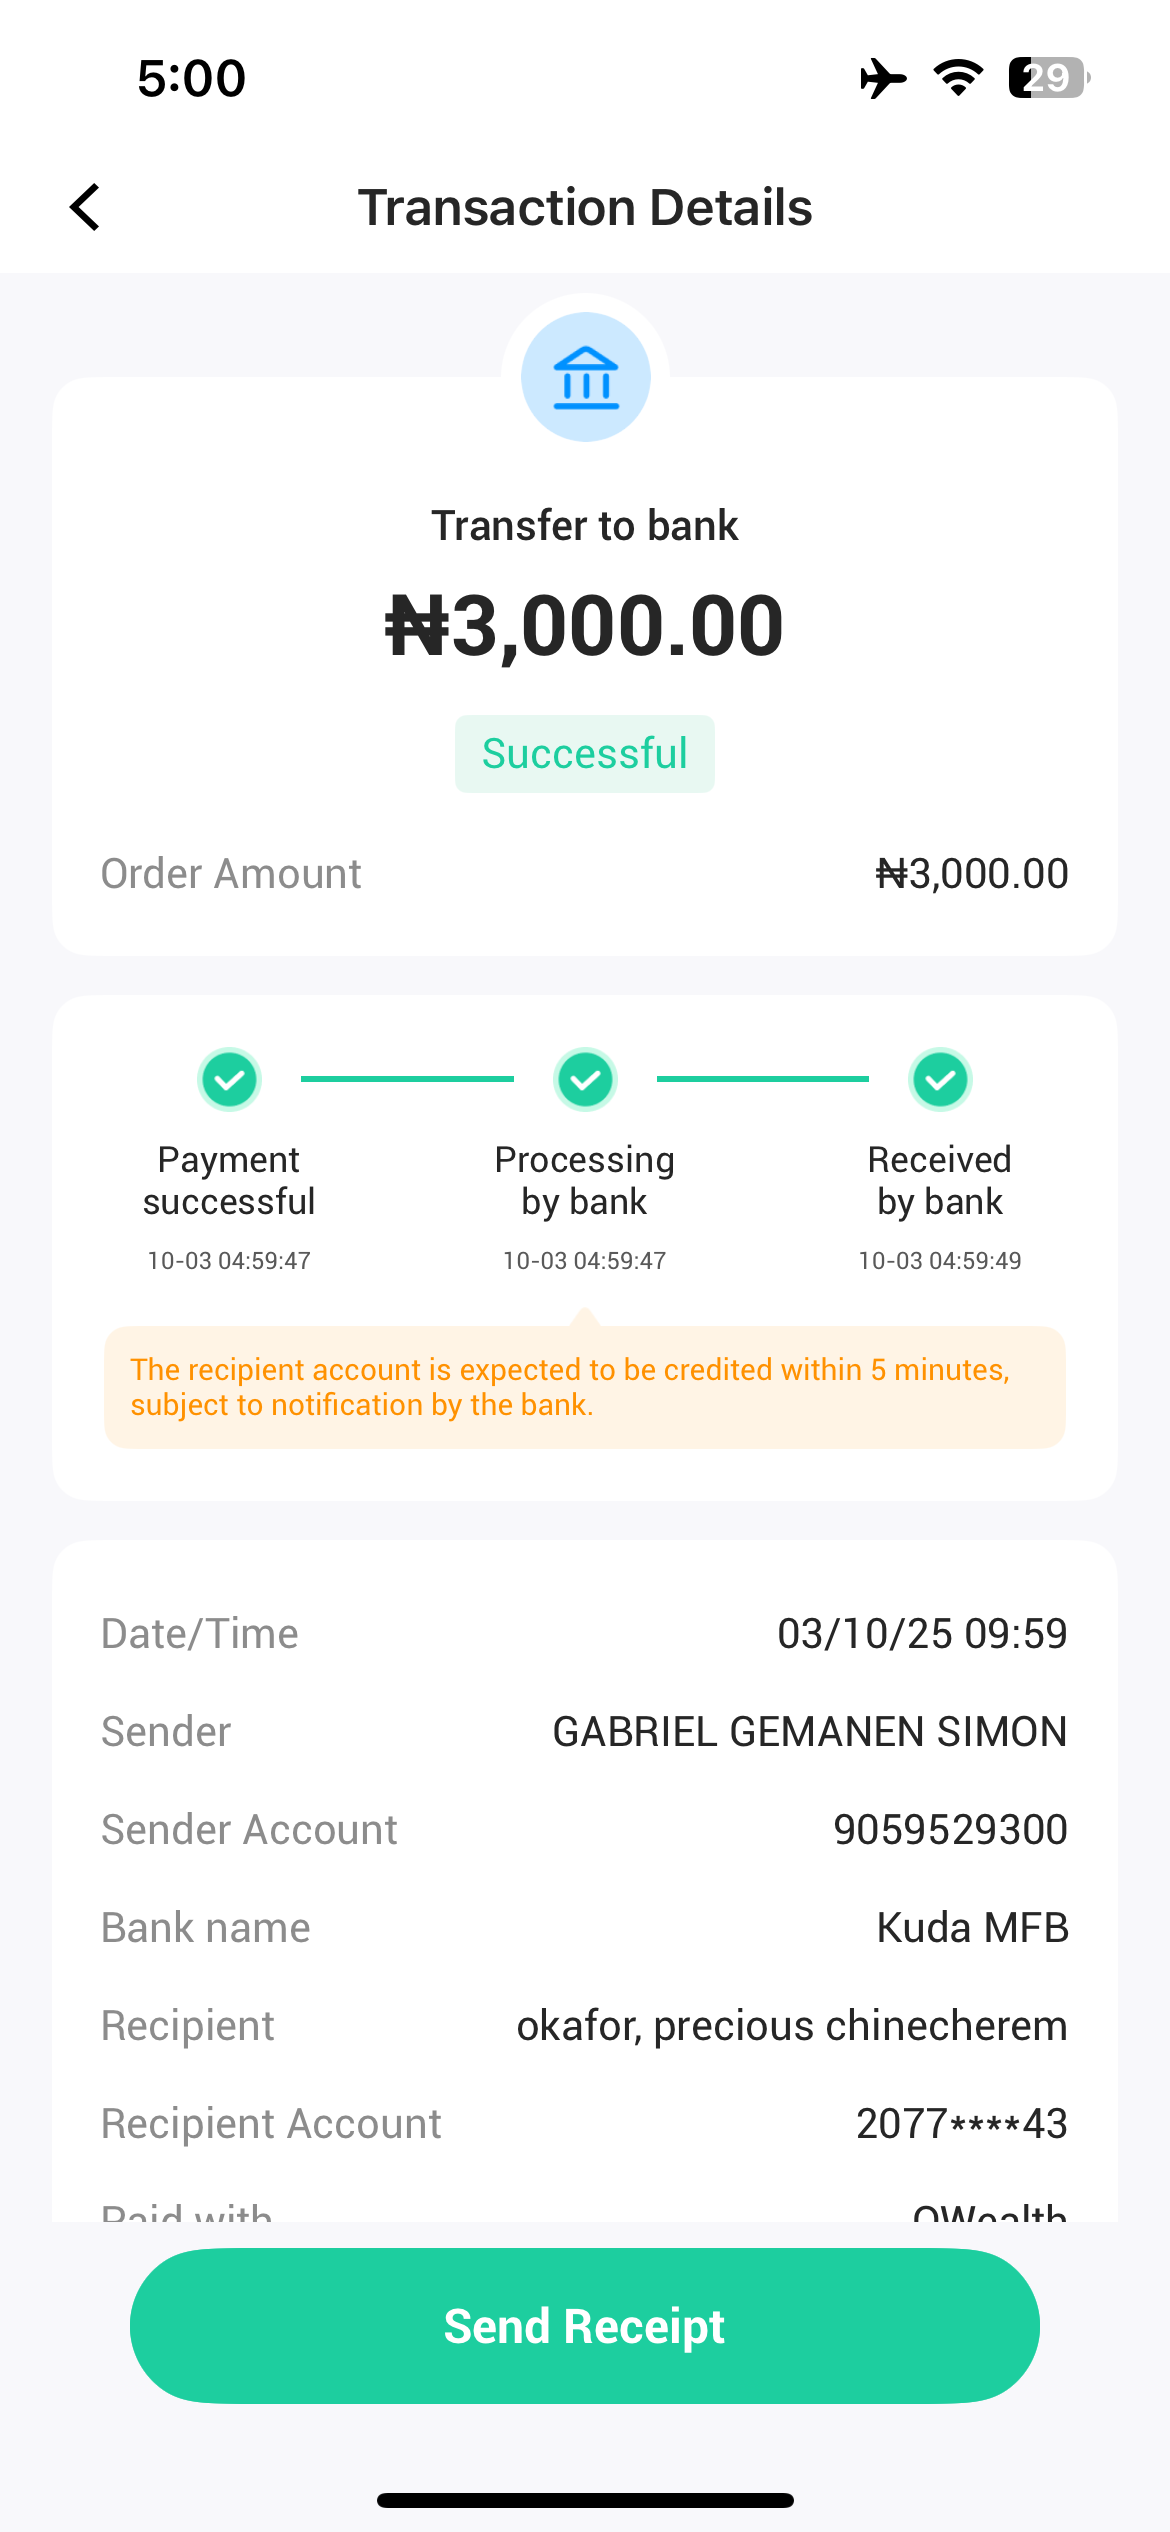Tap the blue bank building icon
Screen dimensions: 1170x2532
586,378
